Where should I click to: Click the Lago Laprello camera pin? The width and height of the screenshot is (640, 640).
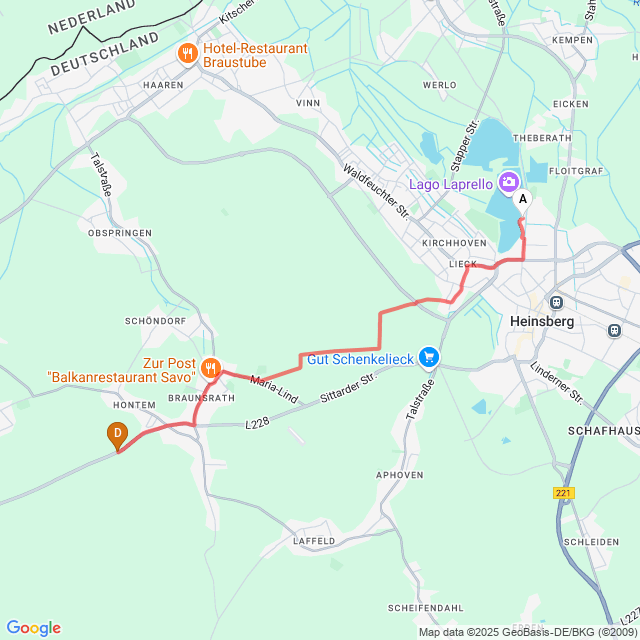click(x=509, y=182)
